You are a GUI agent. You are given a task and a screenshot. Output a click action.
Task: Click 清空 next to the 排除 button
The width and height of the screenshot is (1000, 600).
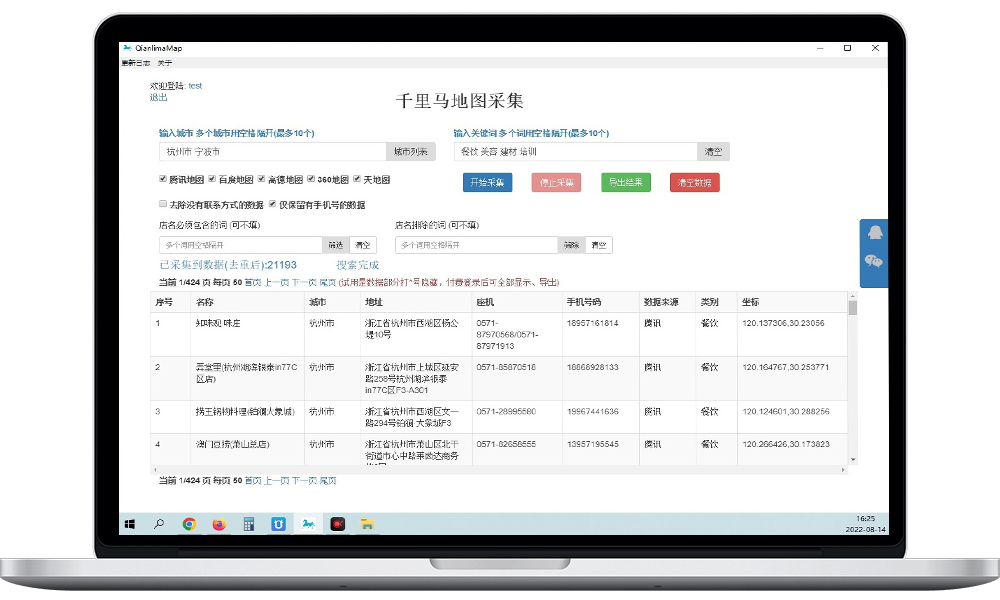pos(599,245)
